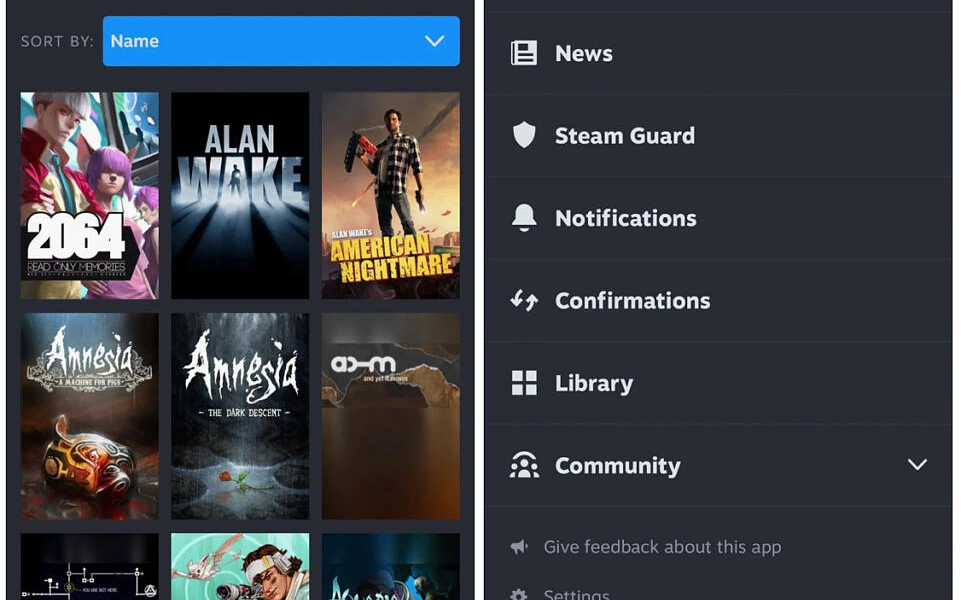
Task: Open the And Yet It Moves cover
Action: 391,416
